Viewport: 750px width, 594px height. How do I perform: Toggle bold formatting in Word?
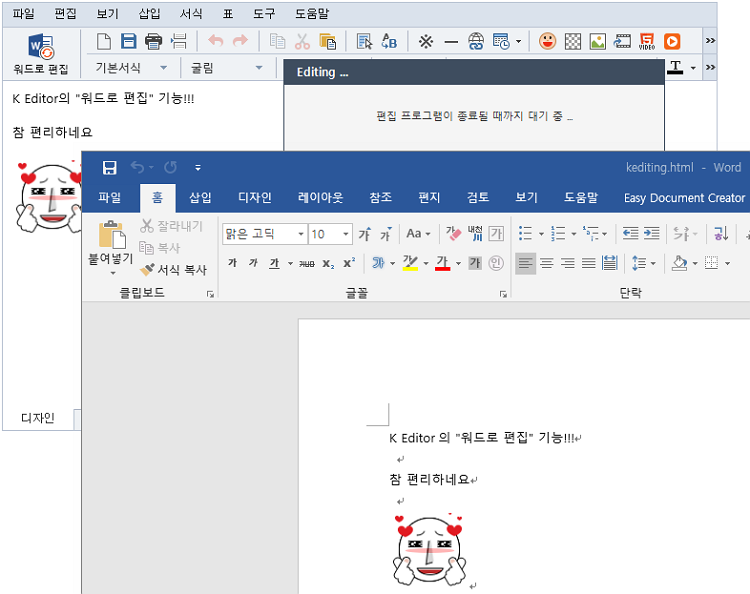(232, 263)
